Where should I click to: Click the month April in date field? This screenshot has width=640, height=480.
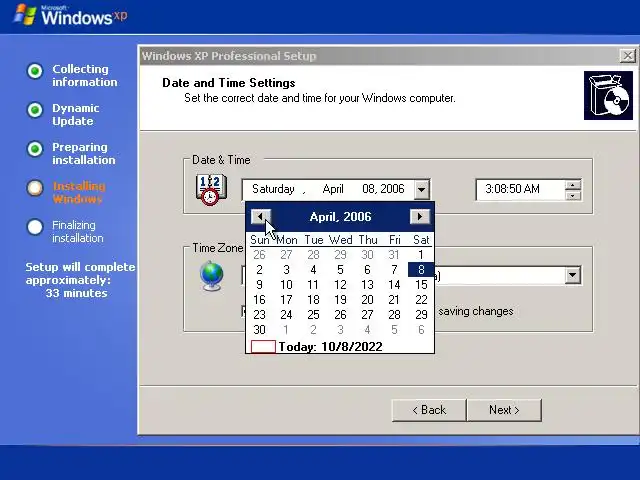click(333, 189)
